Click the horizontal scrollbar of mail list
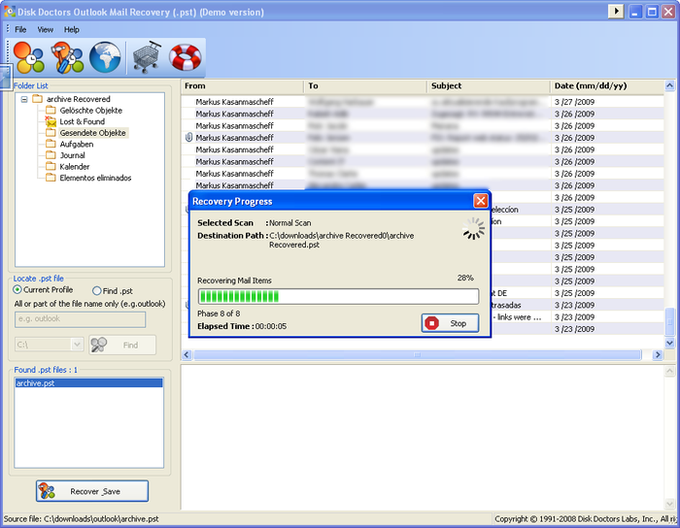The image size is (680, 528). (417, 355)
